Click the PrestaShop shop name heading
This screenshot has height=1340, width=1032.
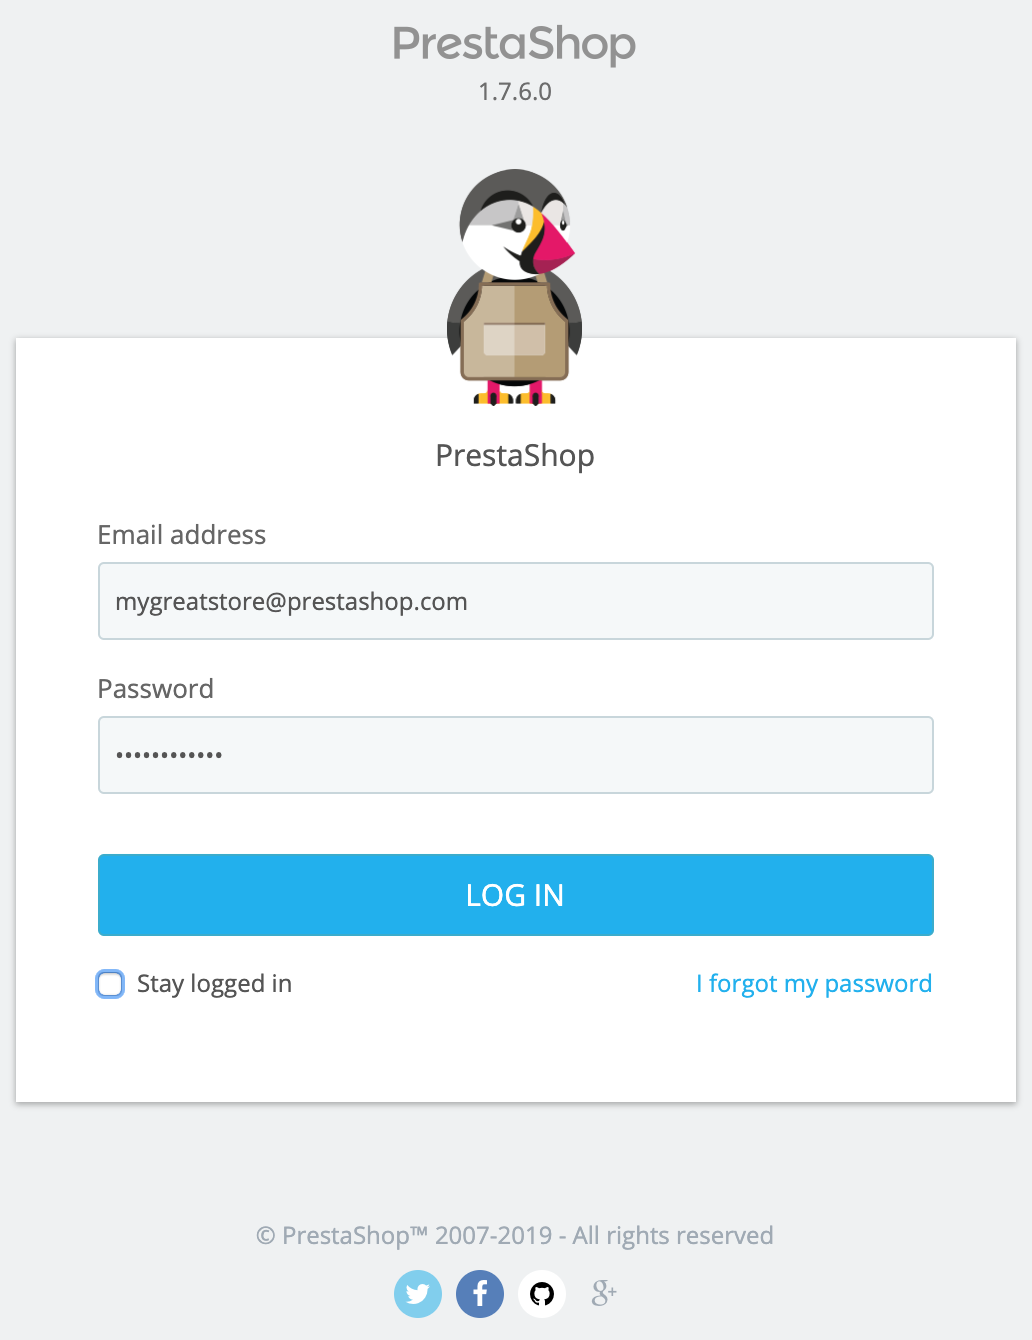pos(515,456)
